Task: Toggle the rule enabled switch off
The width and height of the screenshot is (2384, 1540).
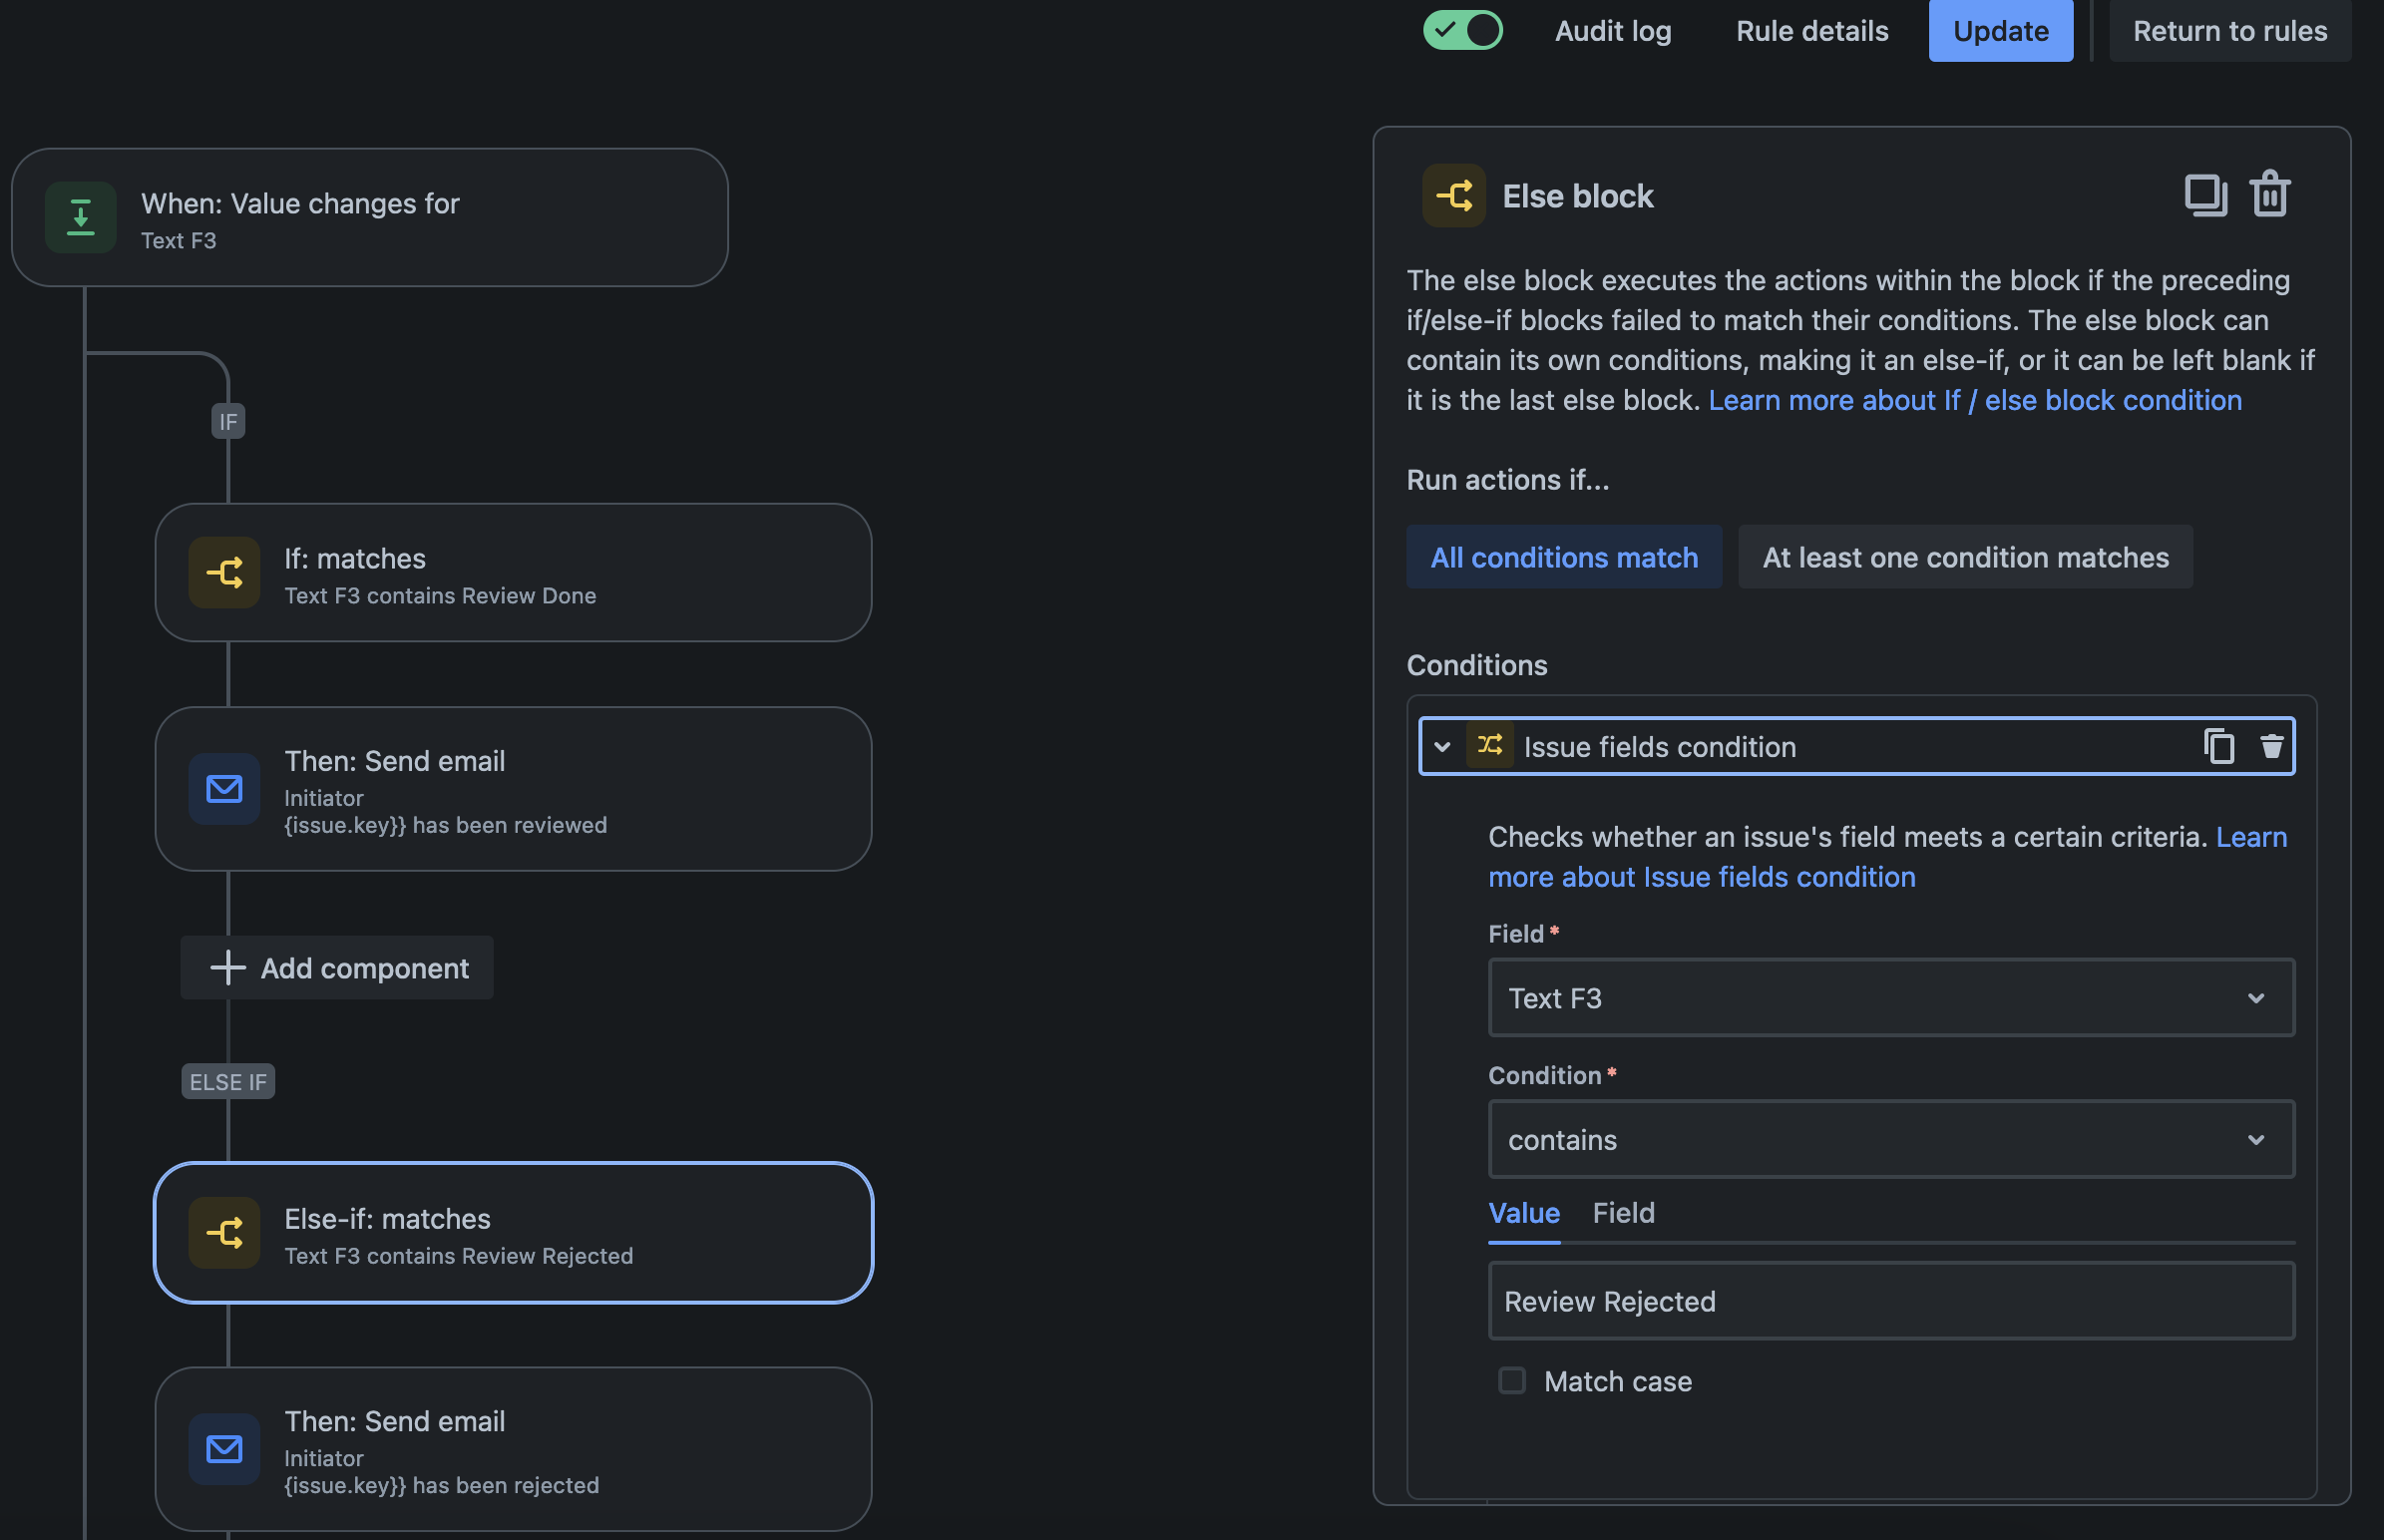Action: pyautogui.click(x=1462, y=30)
